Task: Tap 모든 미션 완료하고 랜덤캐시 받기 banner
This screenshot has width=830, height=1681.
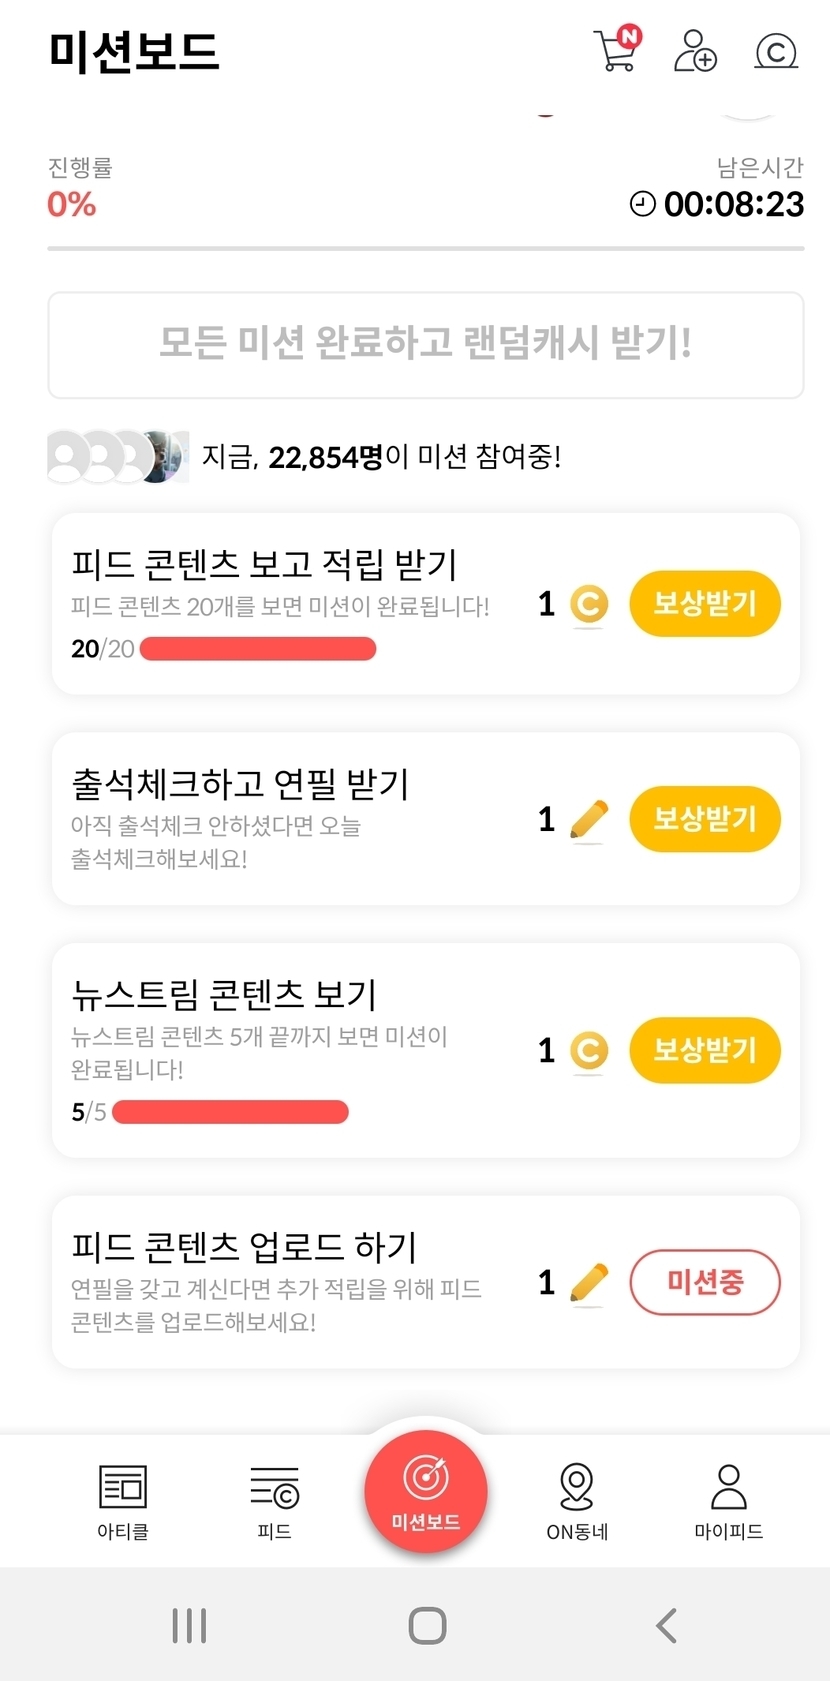Action: click(x=426, y=345)
